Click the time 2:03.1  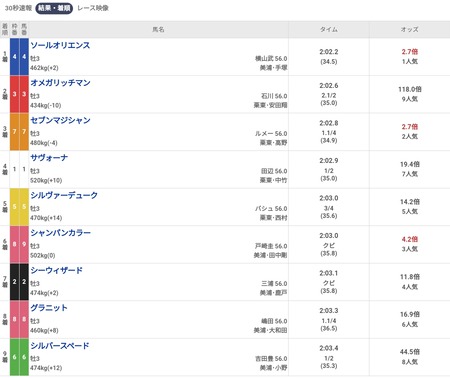pos(329,273)
